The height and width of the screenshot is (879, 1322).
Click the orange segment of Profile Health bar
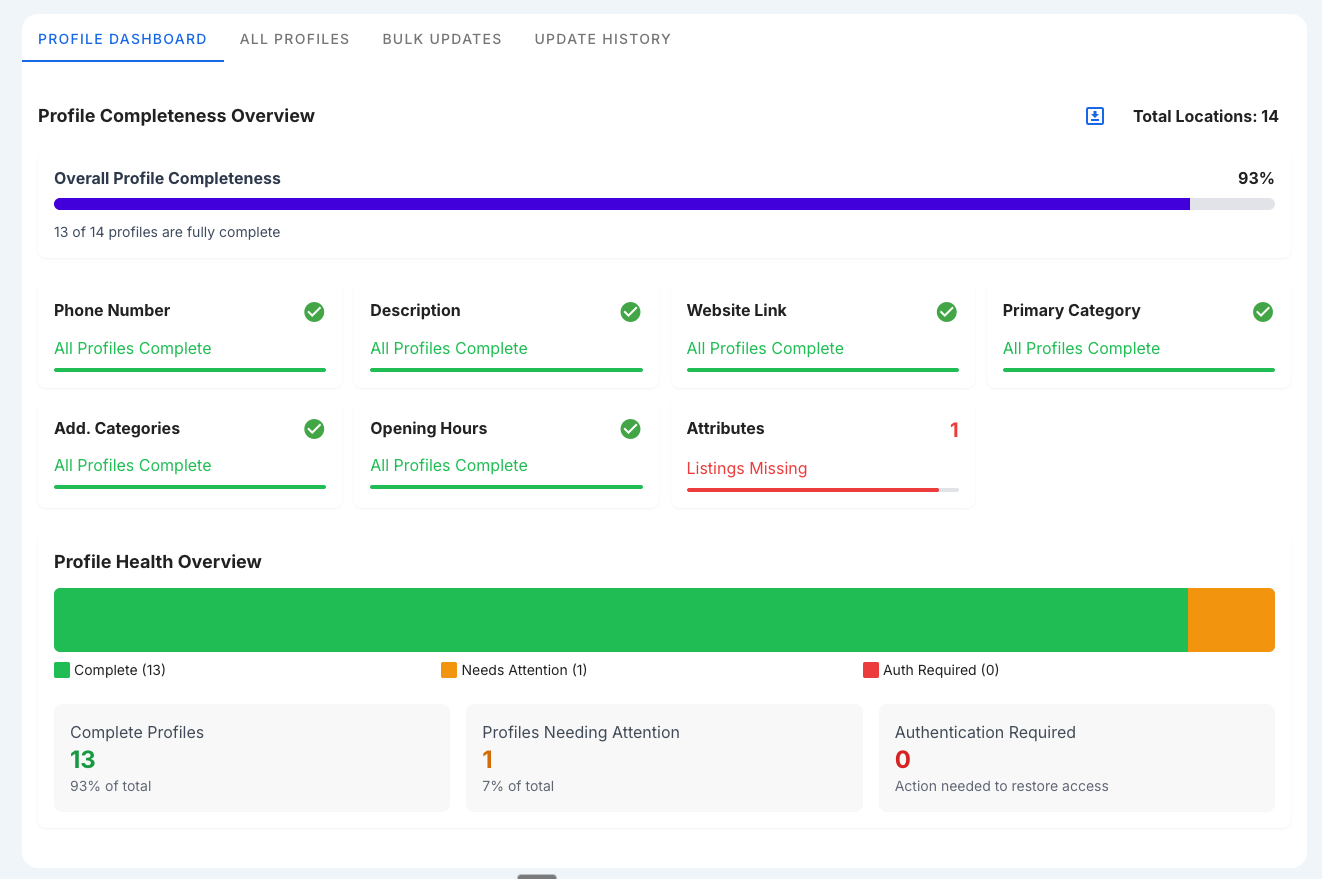[x=1231, y=619]
